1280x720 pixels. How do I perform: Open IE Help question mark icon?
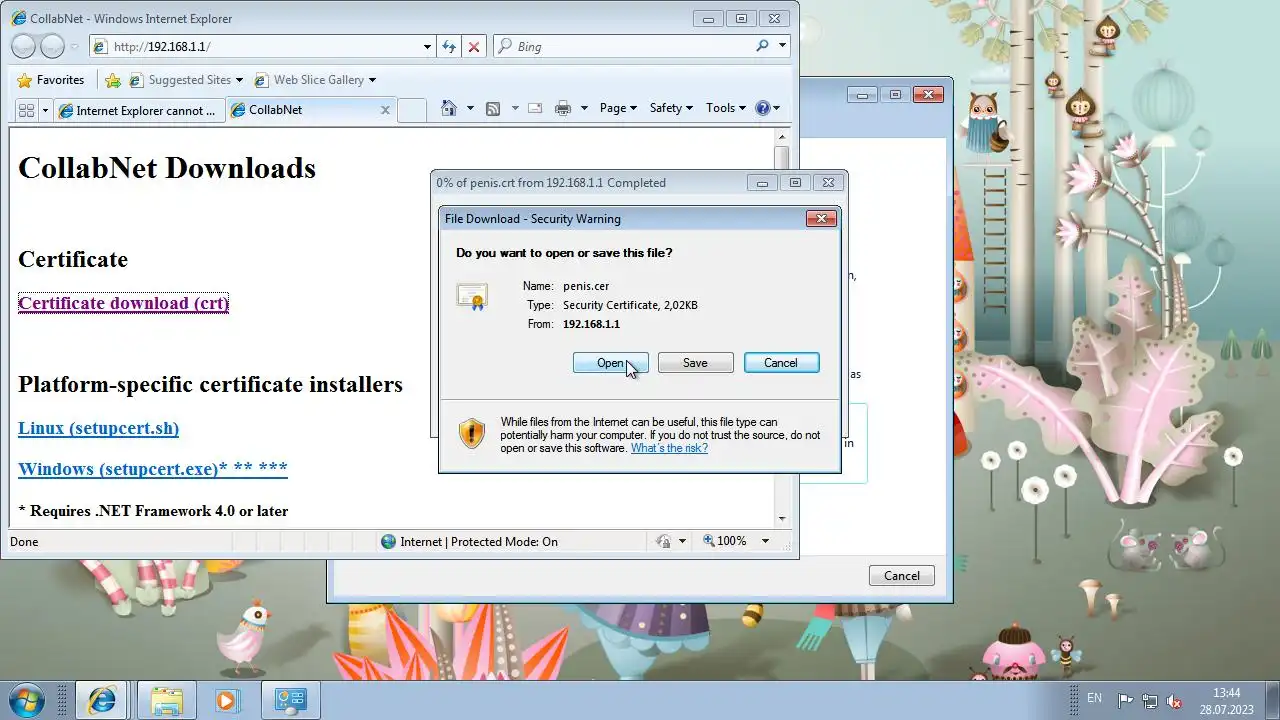click(763, 108)
